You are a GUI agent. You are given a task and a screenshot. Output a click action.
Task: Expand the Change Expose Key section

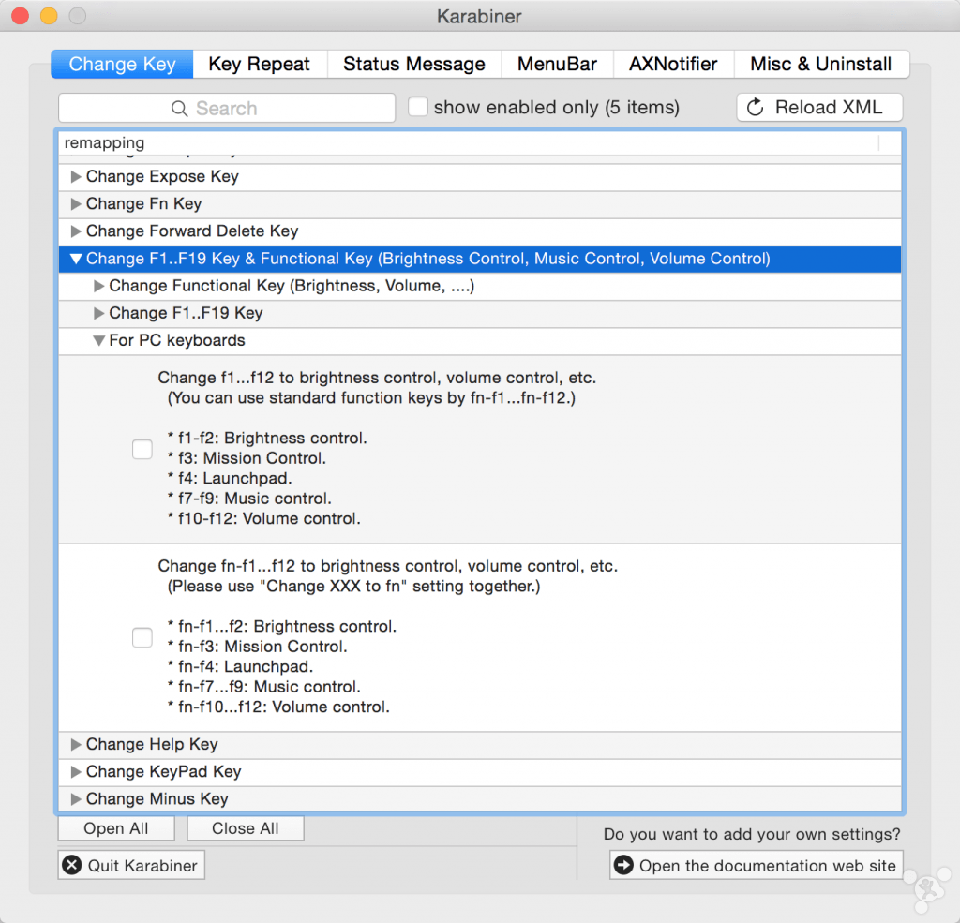(76, 177)
